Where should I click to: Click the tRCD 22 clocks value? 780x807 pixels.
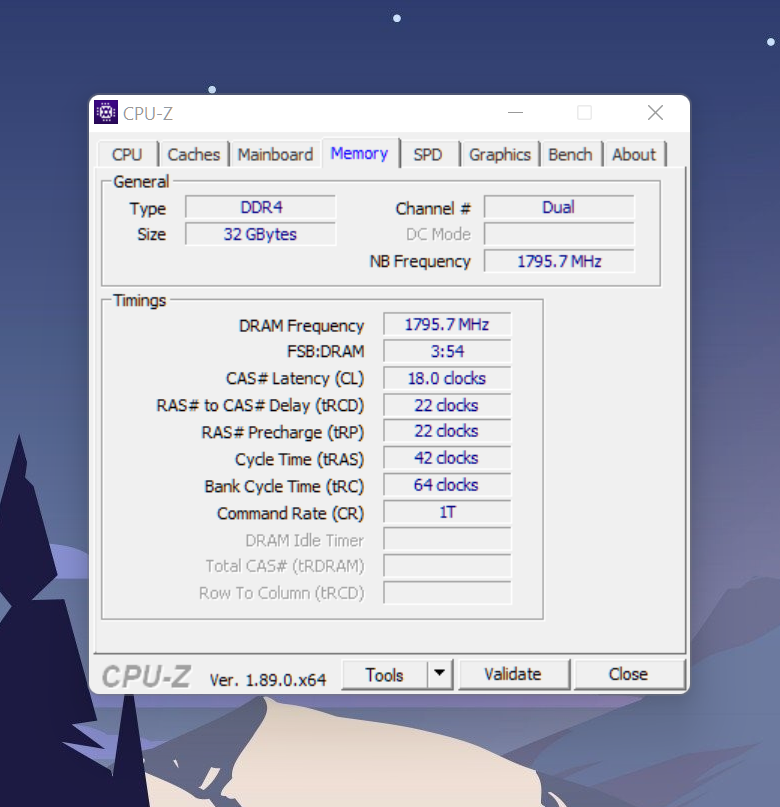pos(447,406)
